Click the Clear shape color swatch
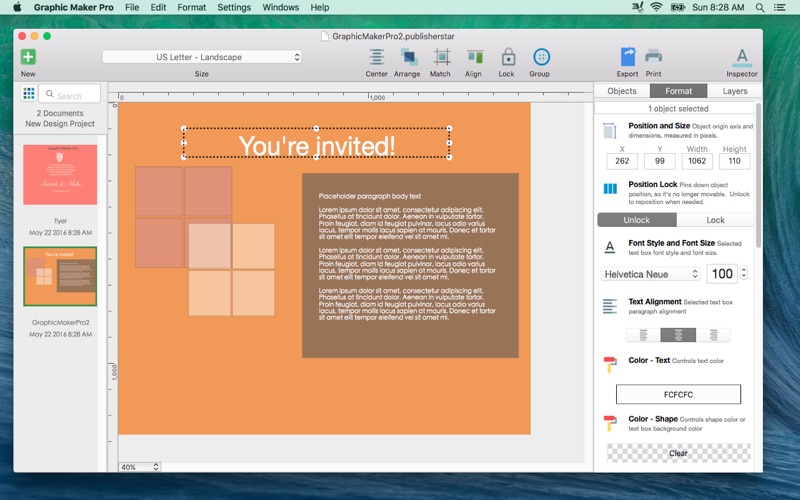The height and width of the screenshot is (500, 800). [x=679, y=453]
